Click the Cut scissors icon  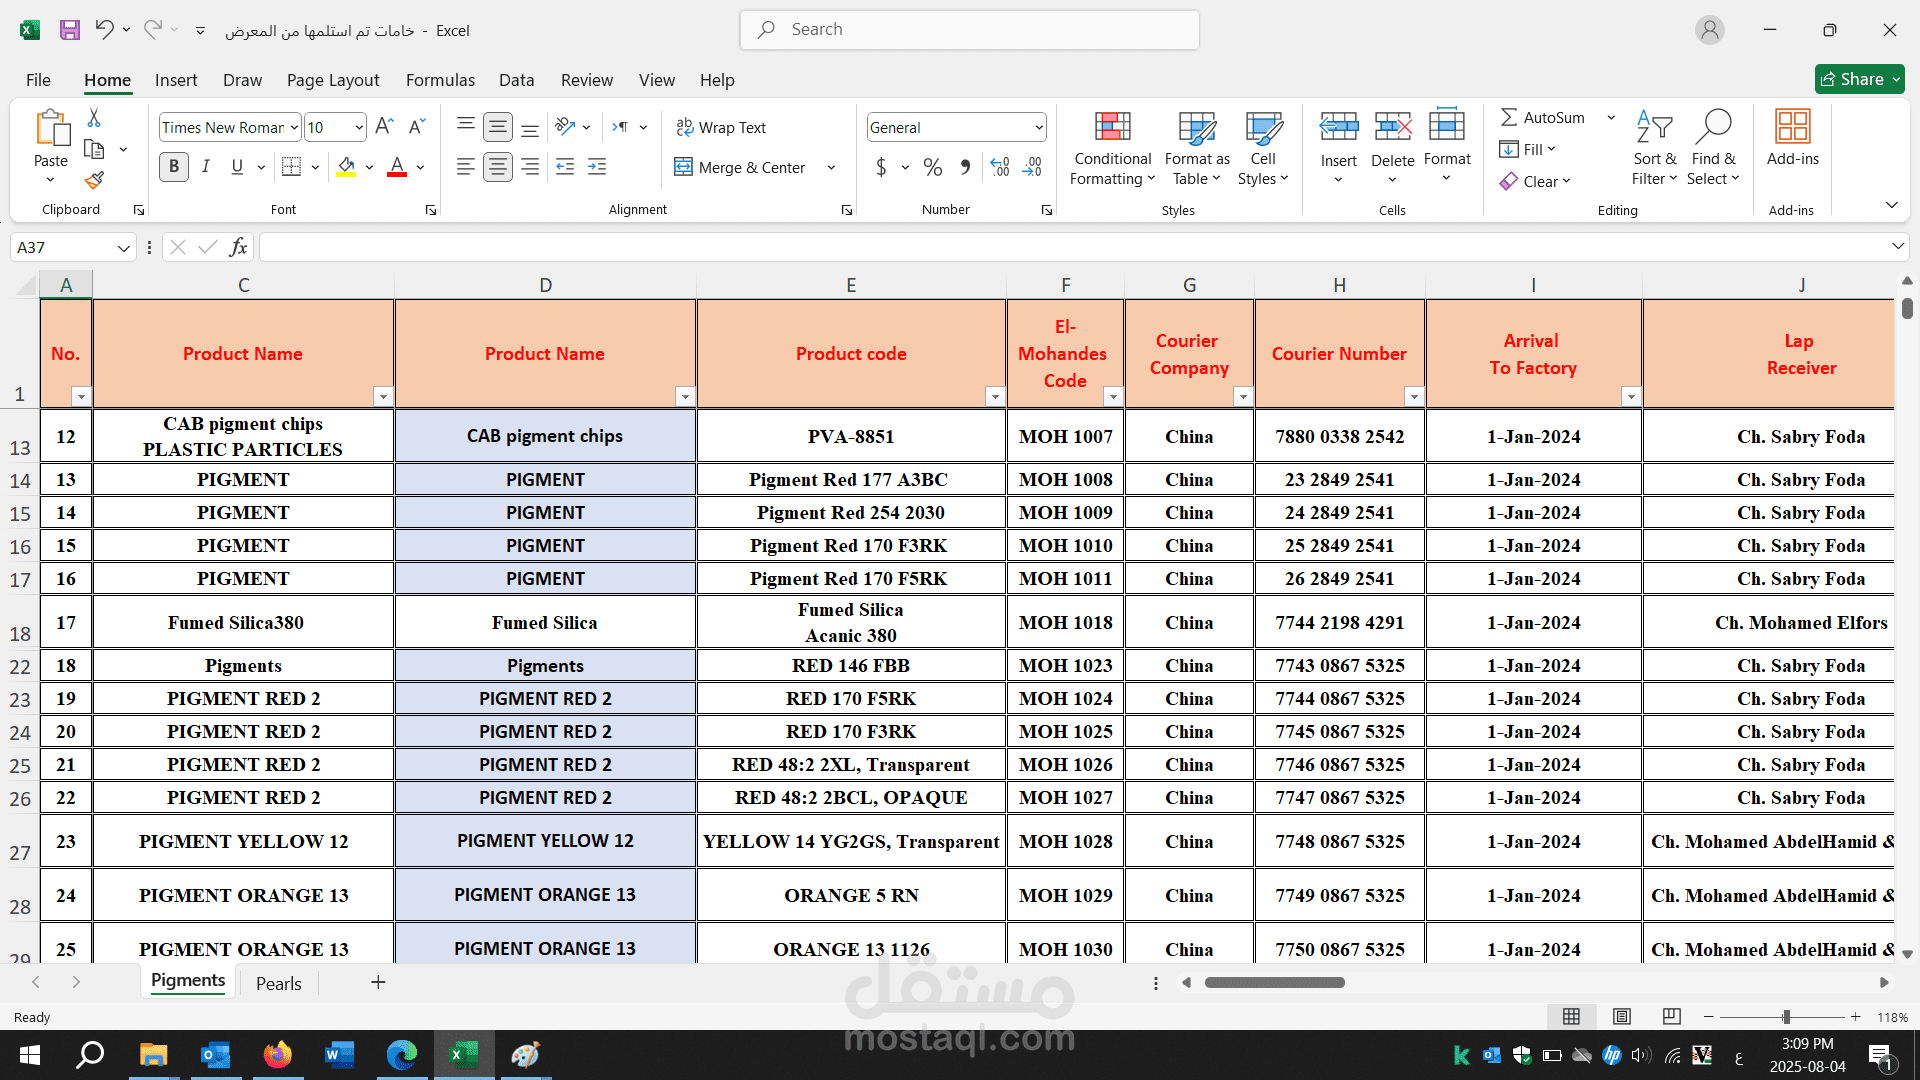[94, 118]
